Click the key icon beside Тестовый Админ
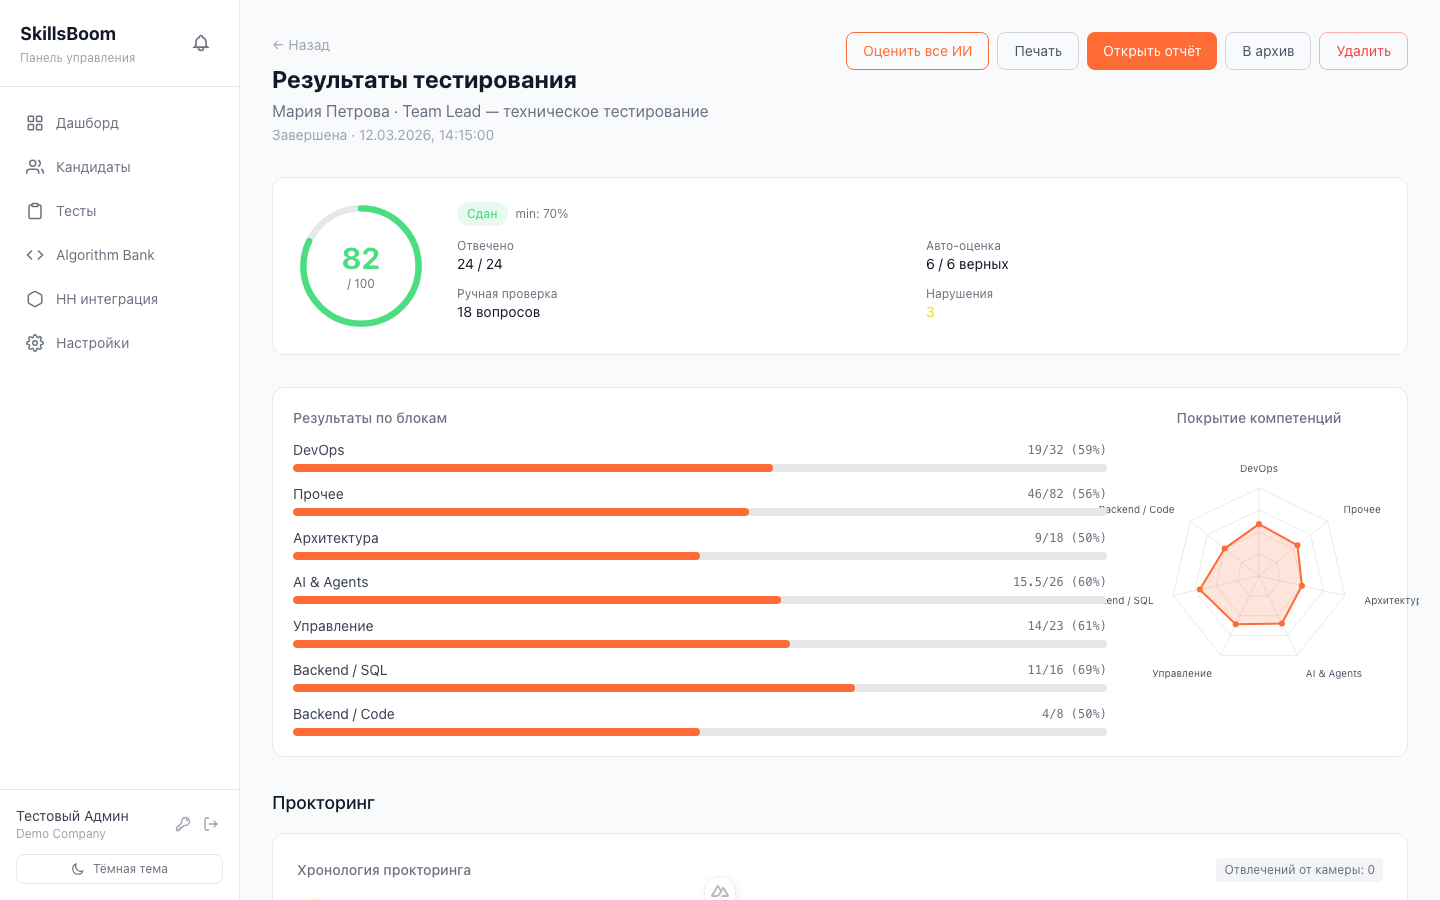Viewport: 1440px width, 900px height. click(x=183, y=824)
